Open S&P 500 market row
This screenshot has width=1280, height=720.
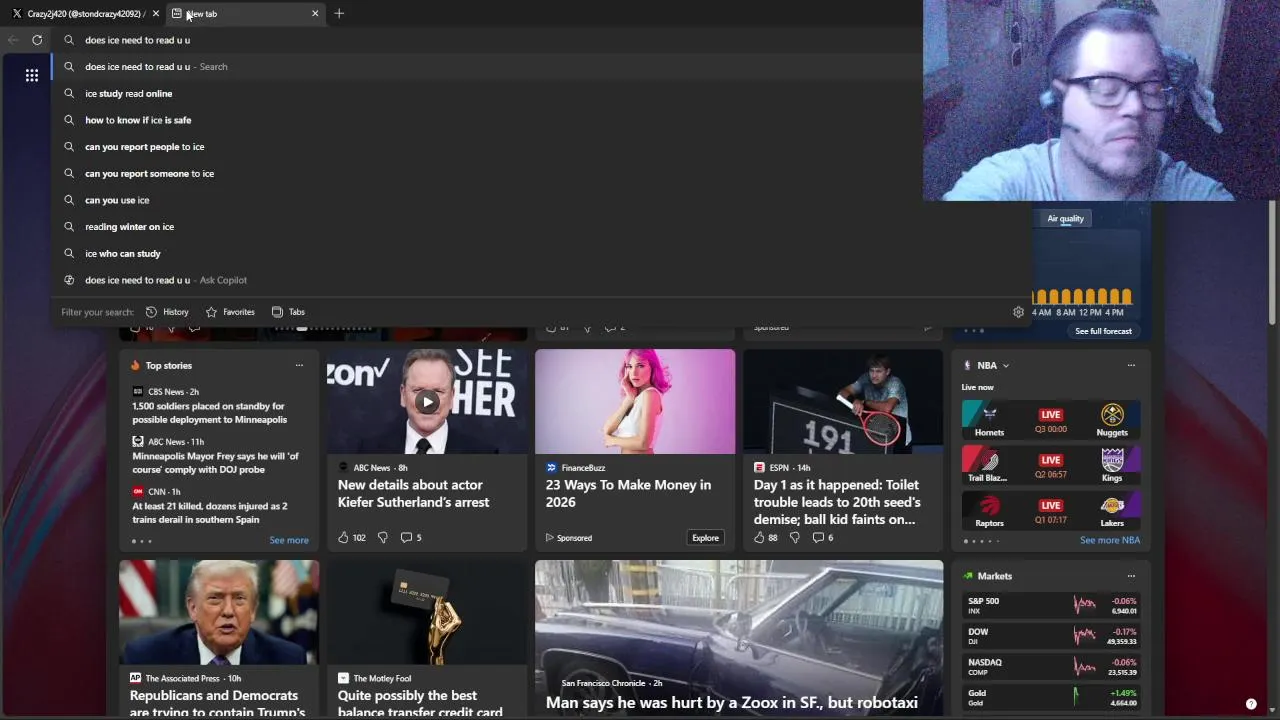pyautogui.click(x=1050, y=605)
